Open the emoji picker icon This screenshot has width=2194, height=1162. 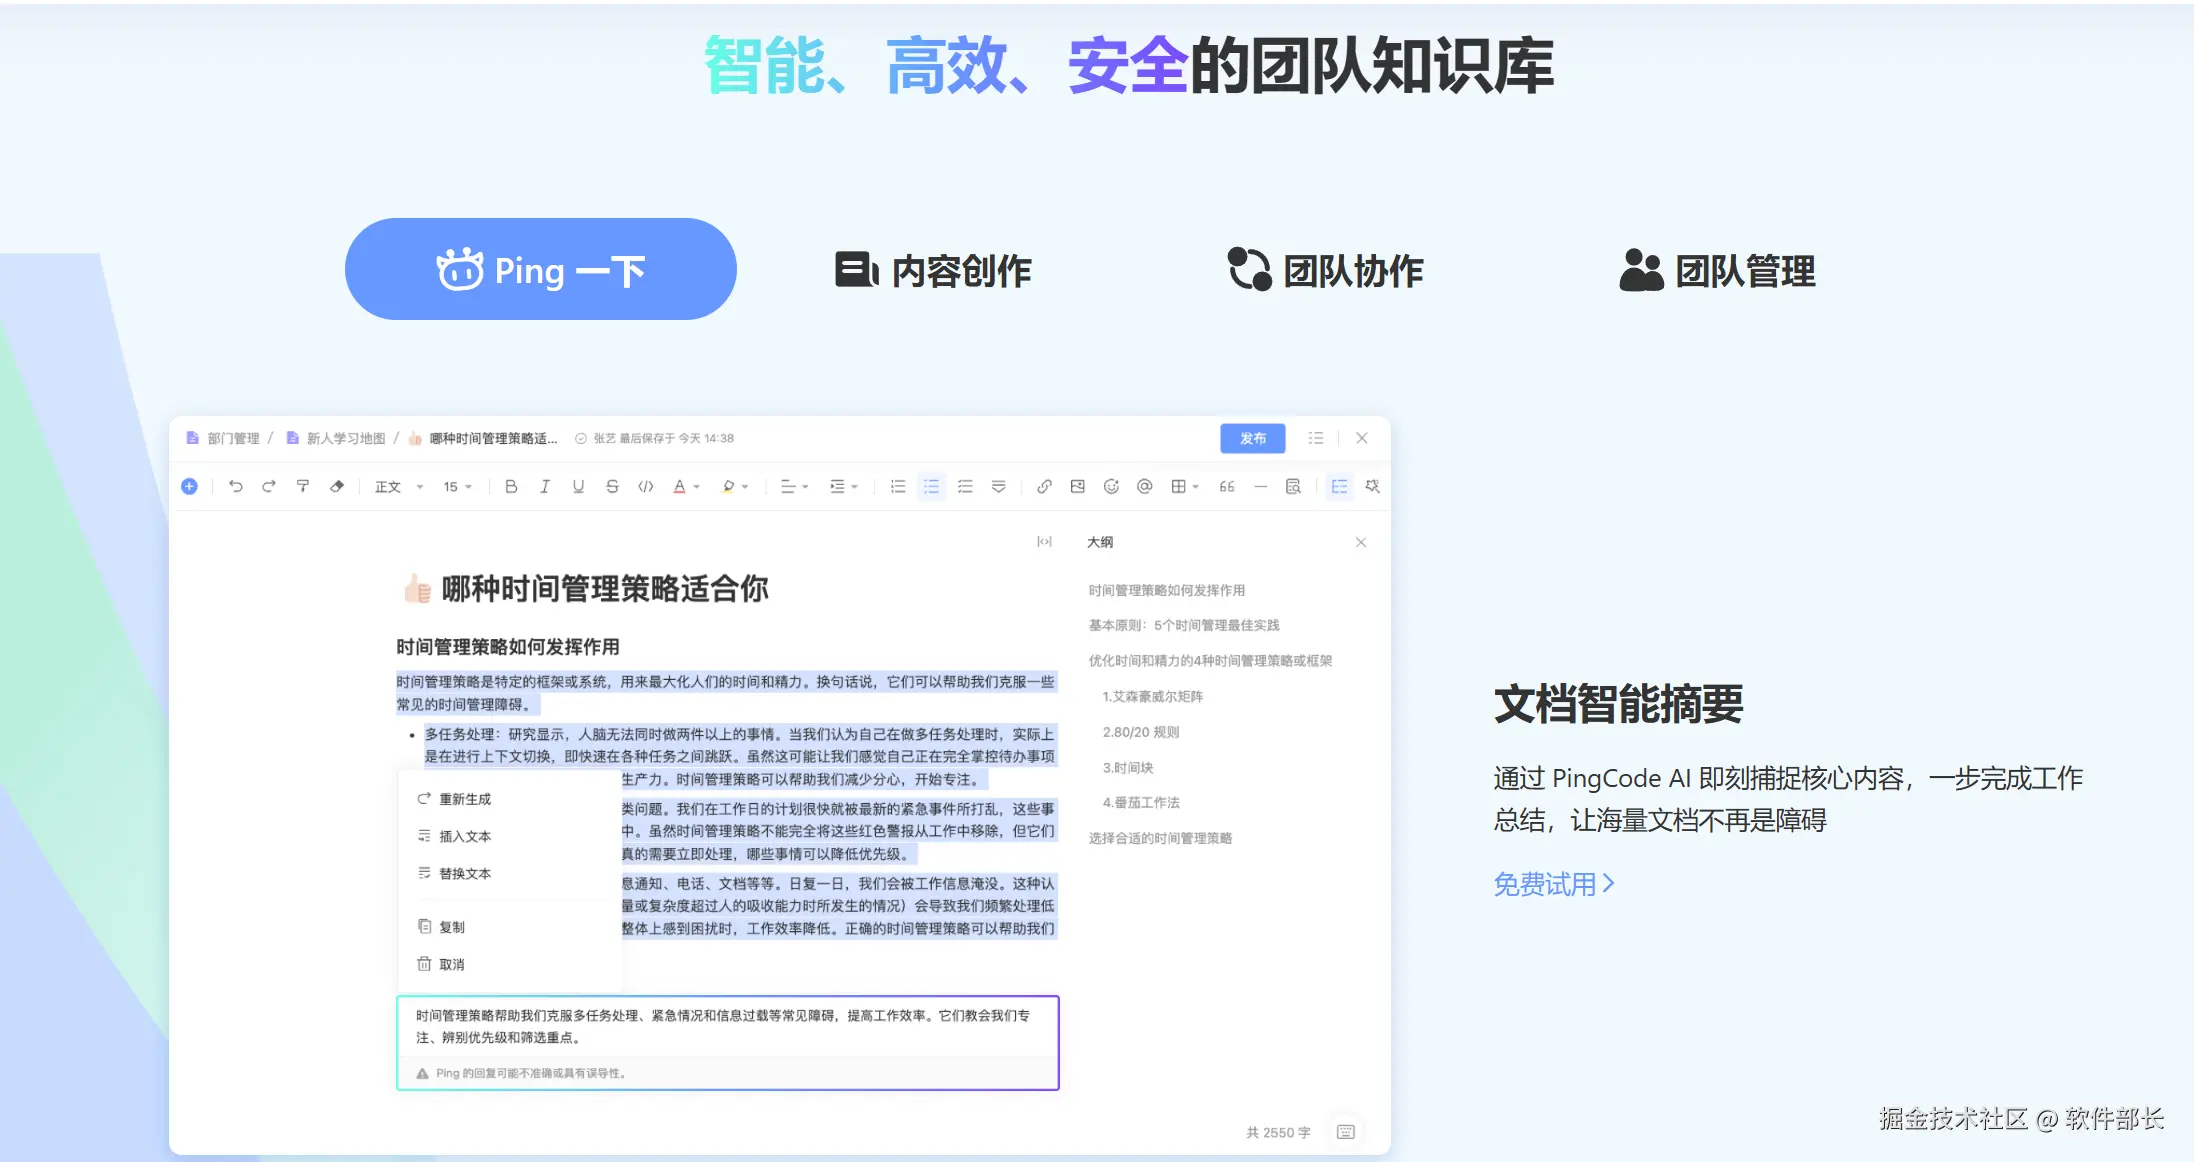click(1111, 486)
